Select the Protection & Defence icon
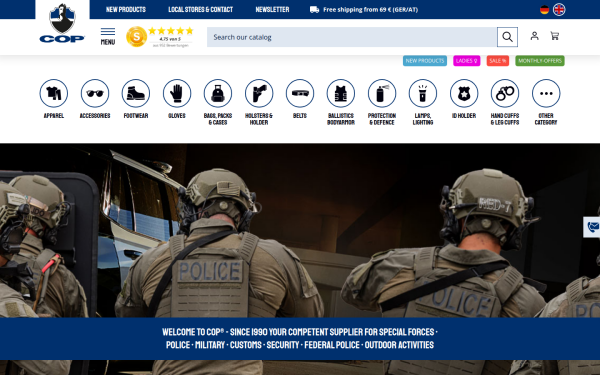600x375 pixels. pyautogui.click(x=382, y=93)
